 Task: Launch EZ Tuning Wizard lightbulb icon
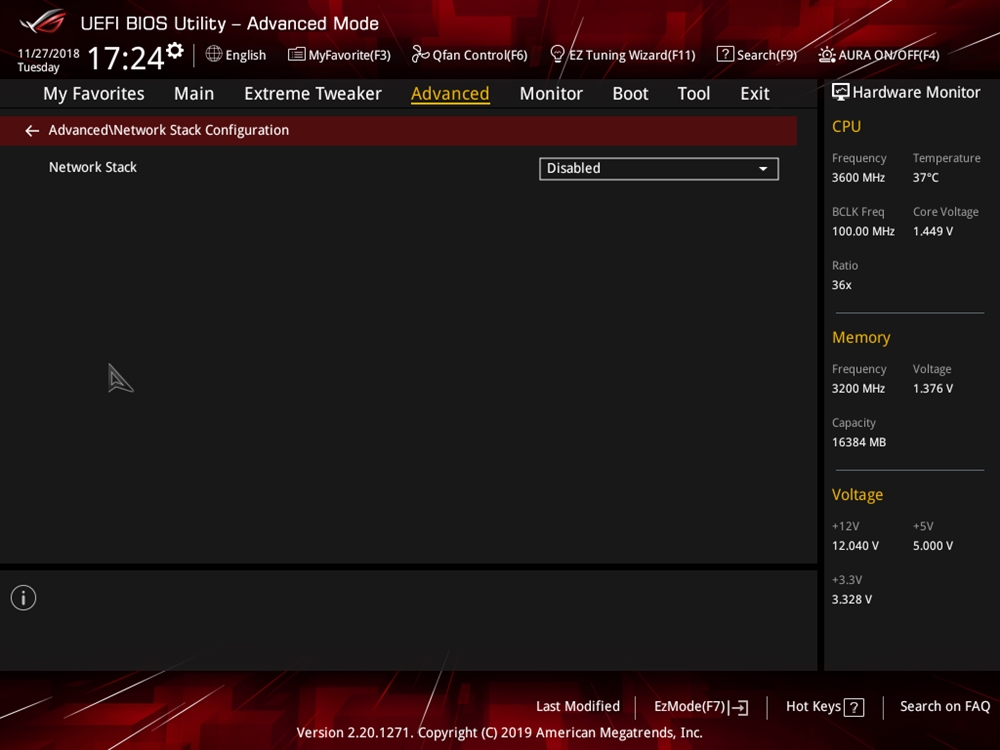pos(558,54)
